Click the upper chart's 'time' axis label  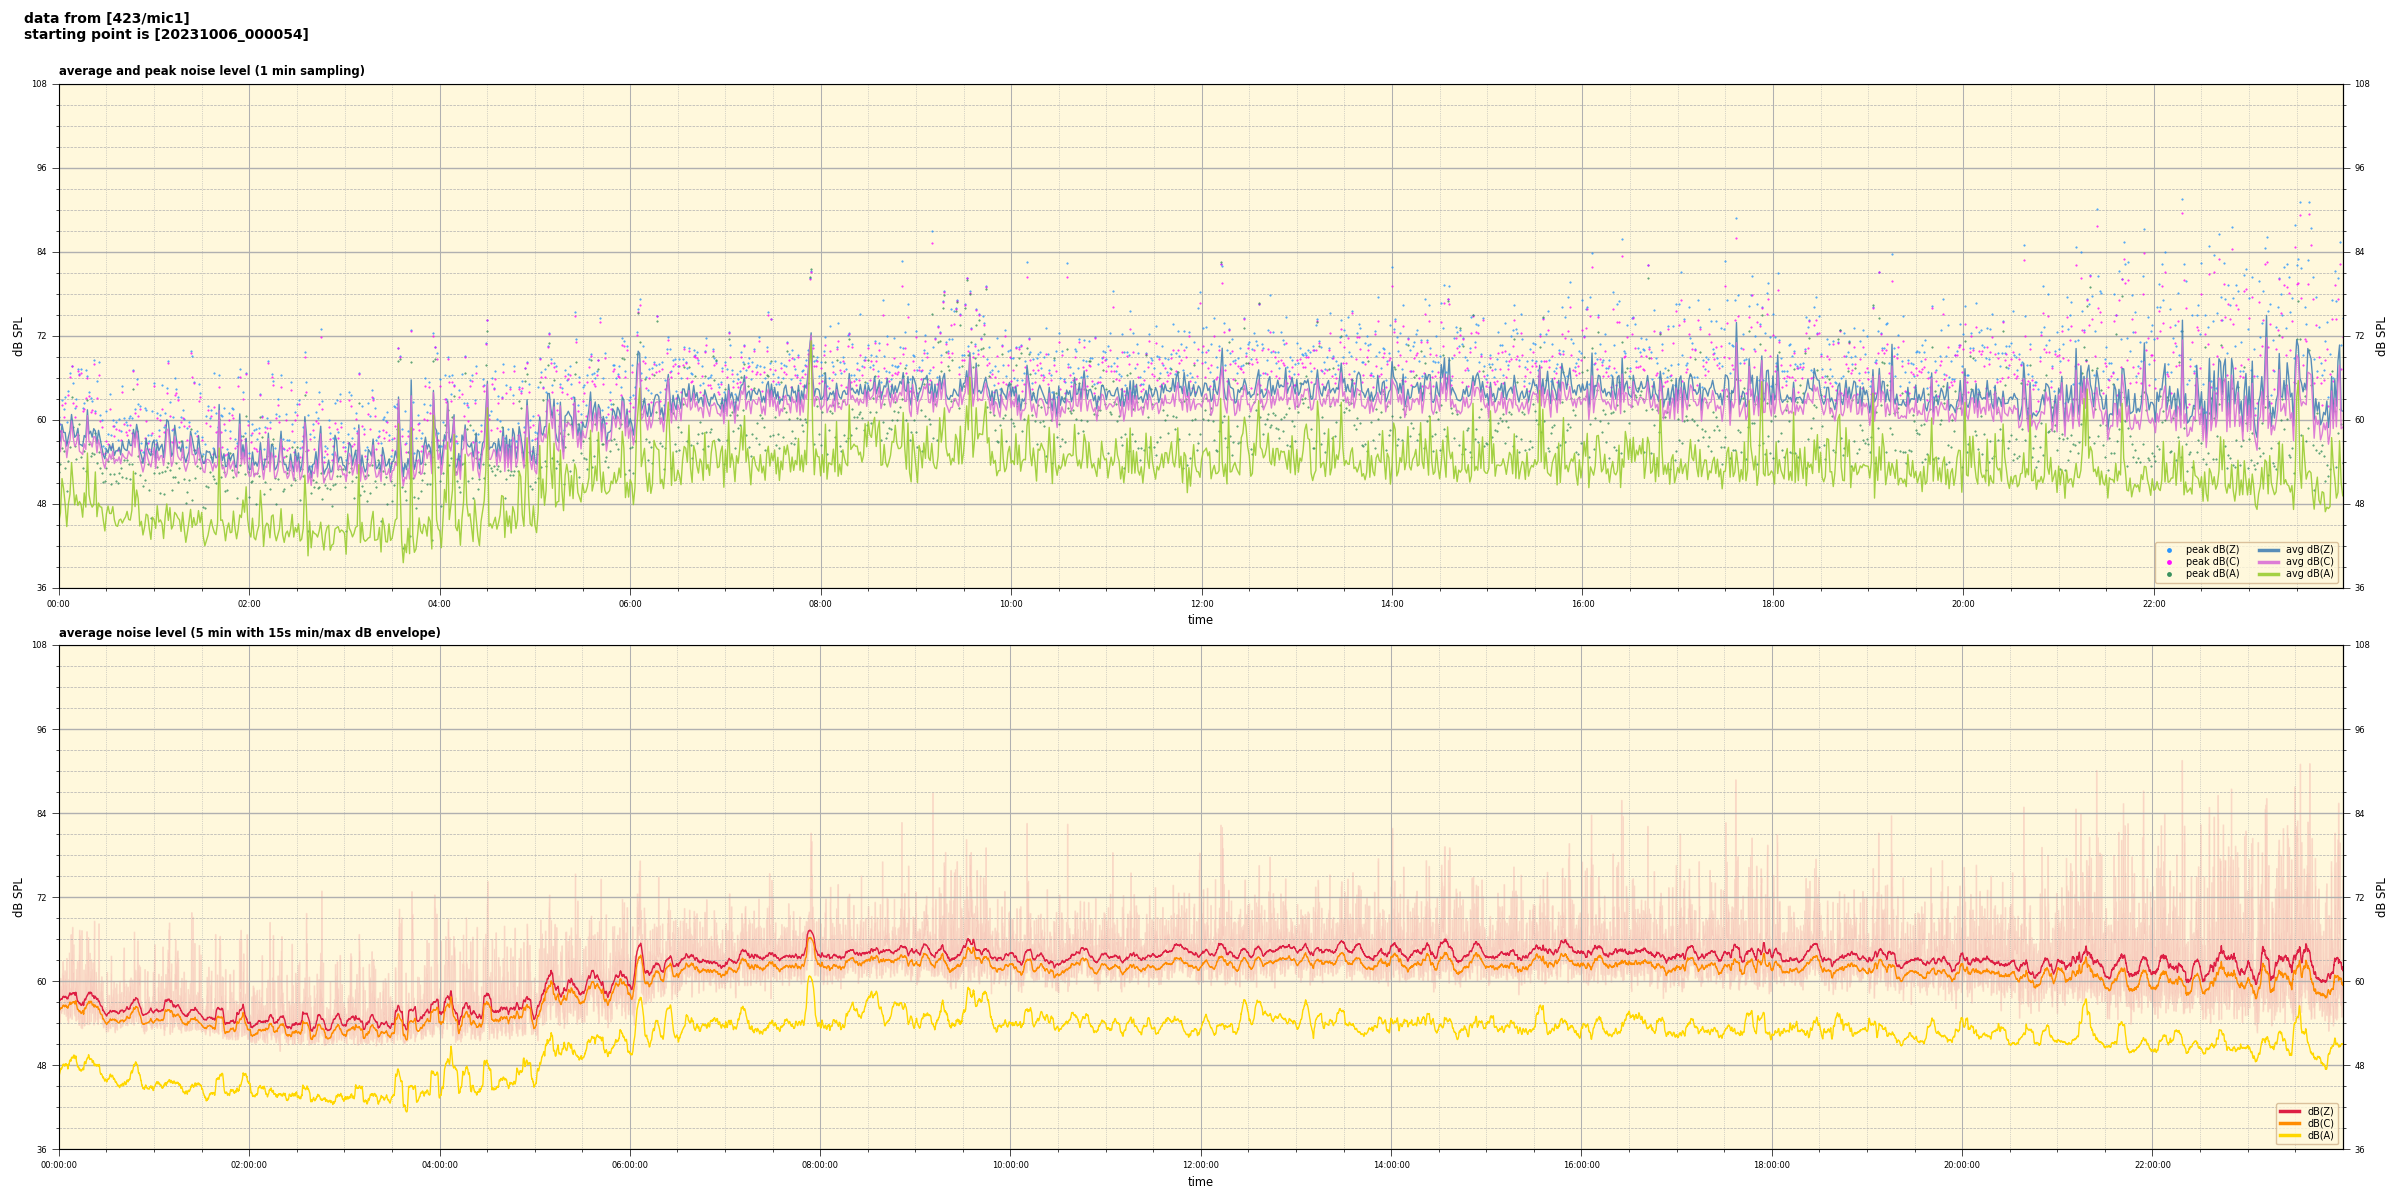[1200, 620]
